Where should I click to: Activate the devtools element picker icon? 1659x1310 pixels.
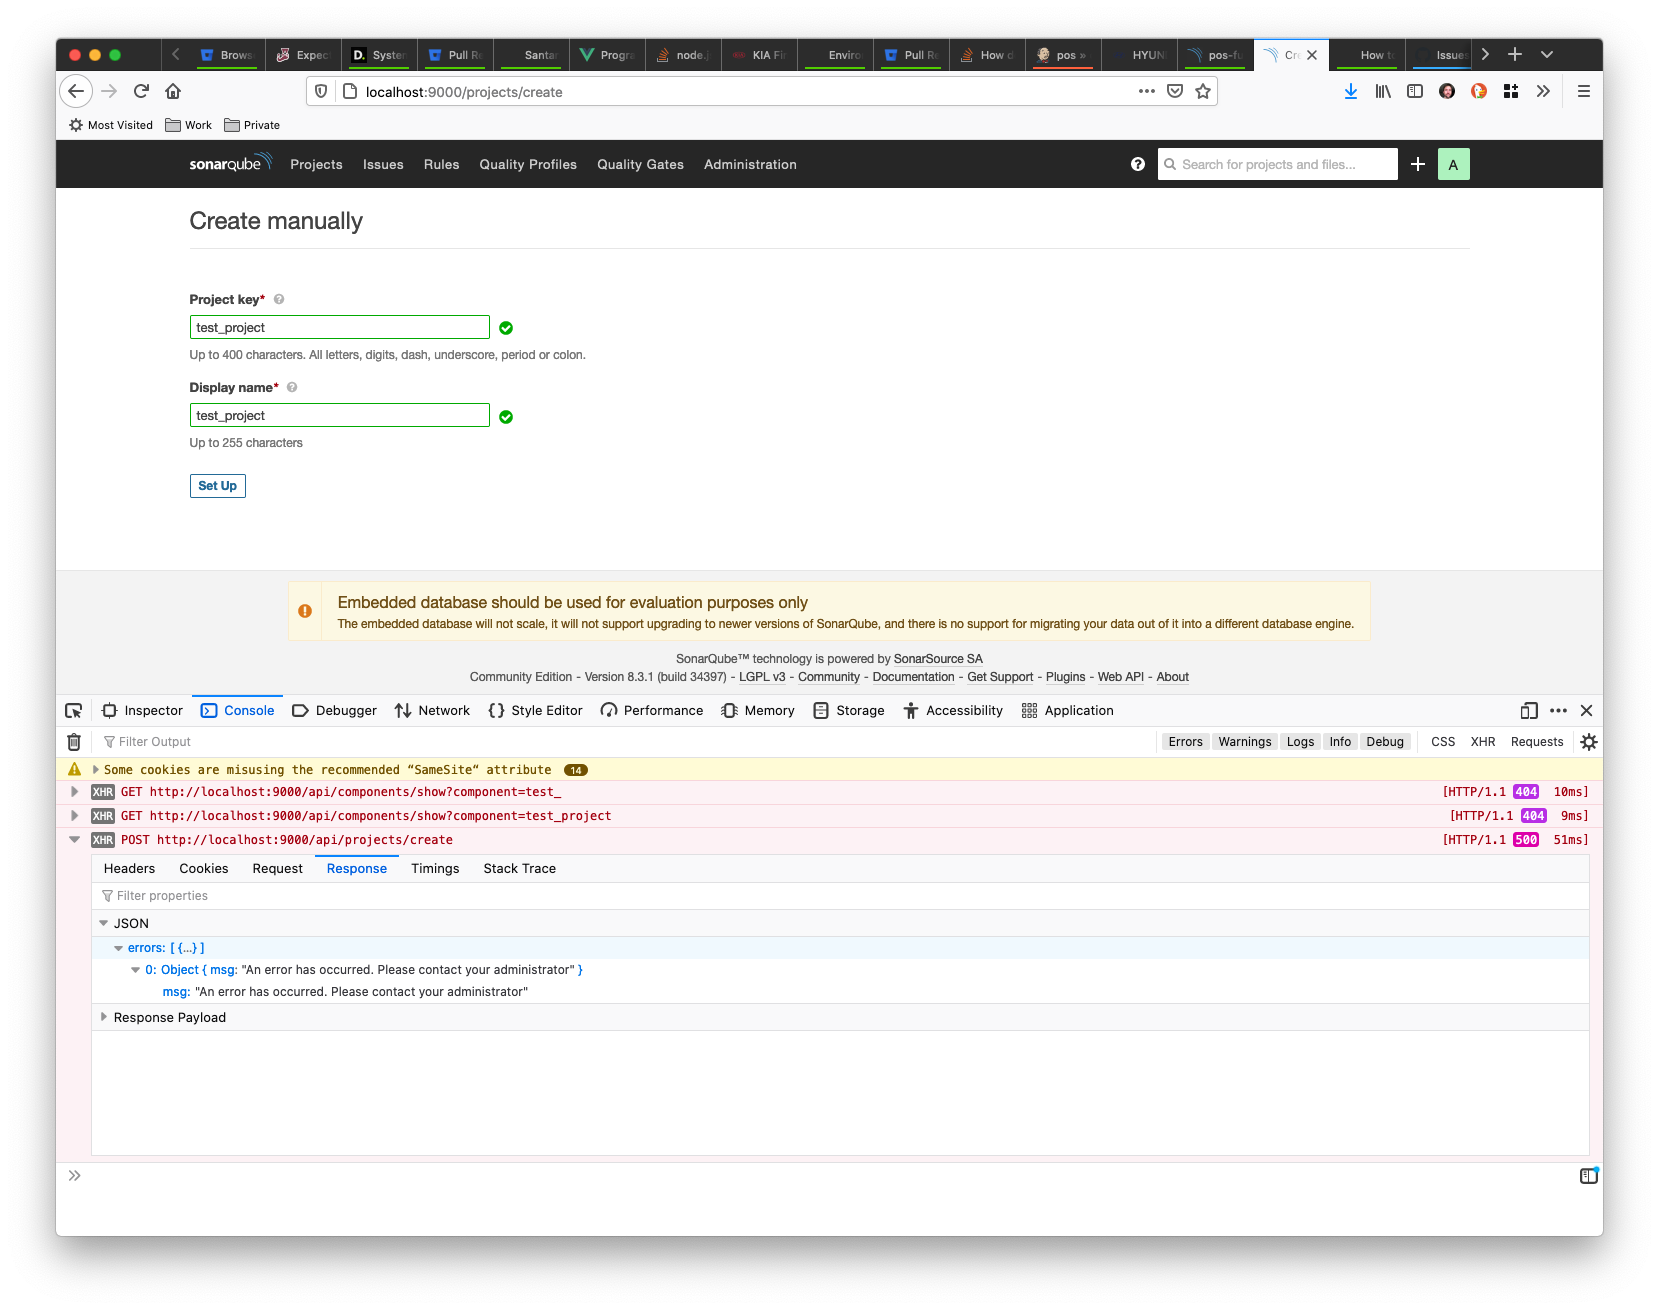tap(74, 711)
